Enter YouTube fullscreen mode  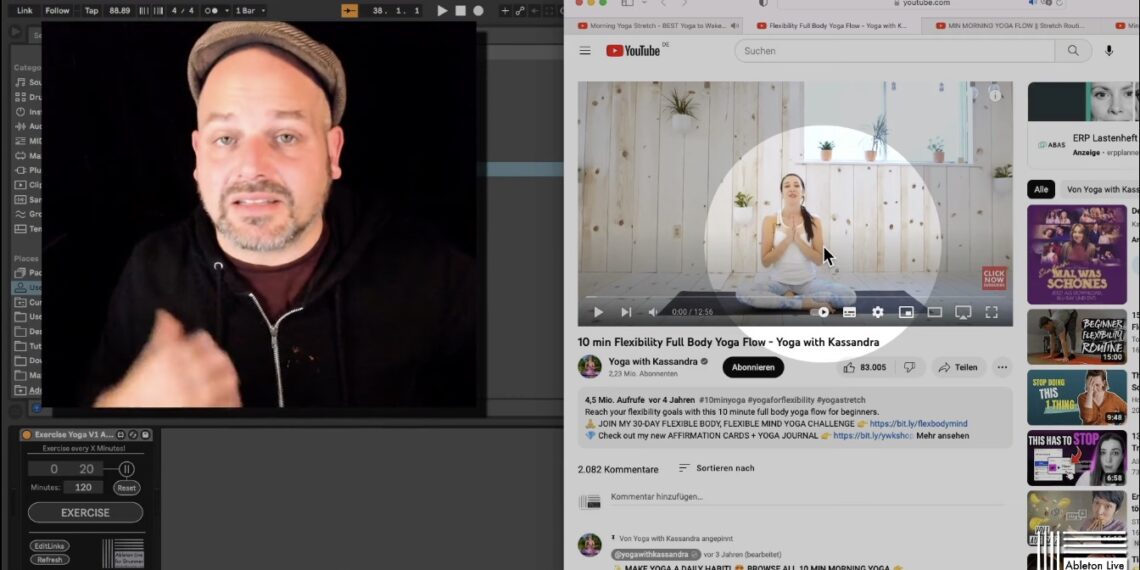tap(992, 312)
